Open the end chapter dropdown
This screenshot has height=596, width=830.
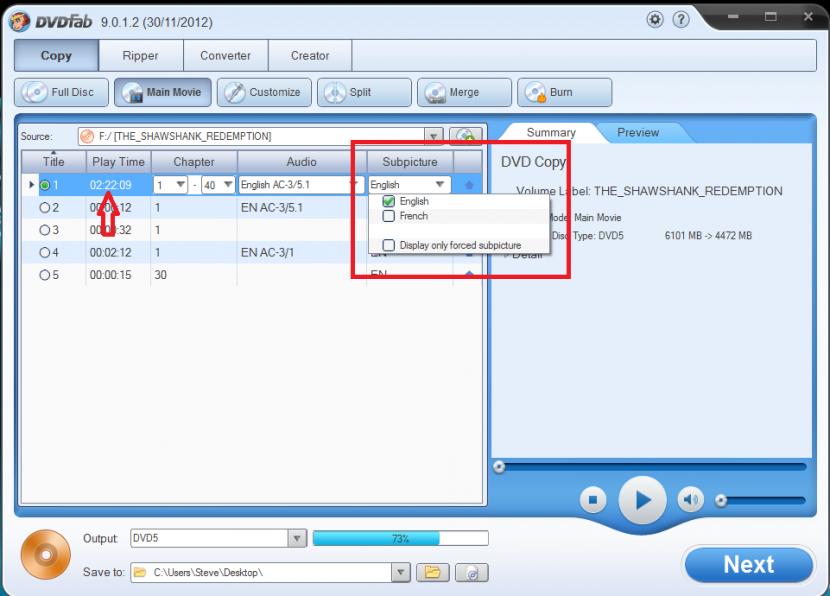click(x=228, y=185)
